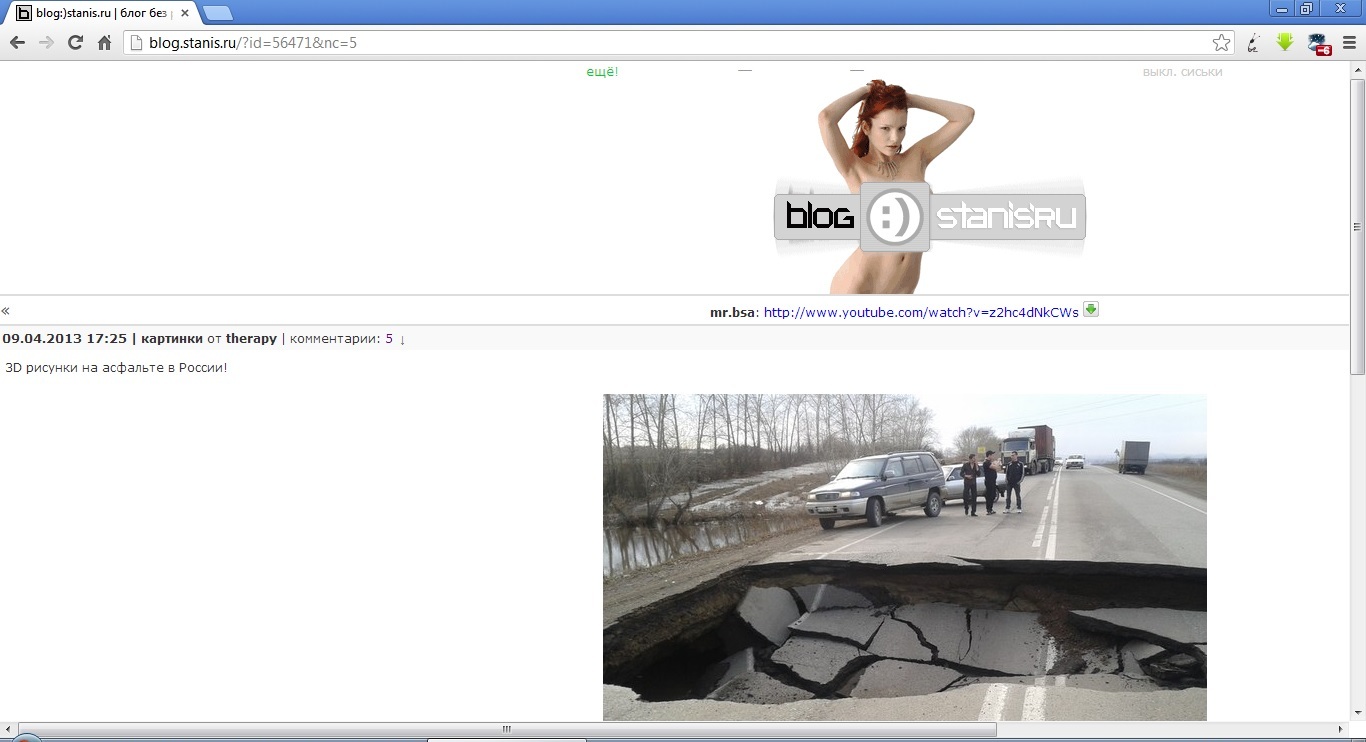Click inside the address bar
This screenshot has height=742, width=1366.
(400, 43)
